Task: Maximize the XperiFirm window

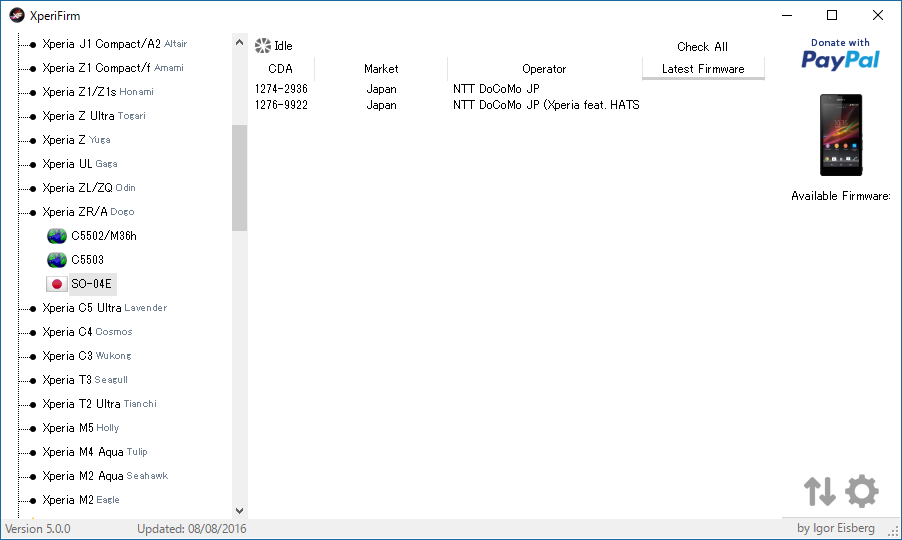Action: (x=832, y=16)
